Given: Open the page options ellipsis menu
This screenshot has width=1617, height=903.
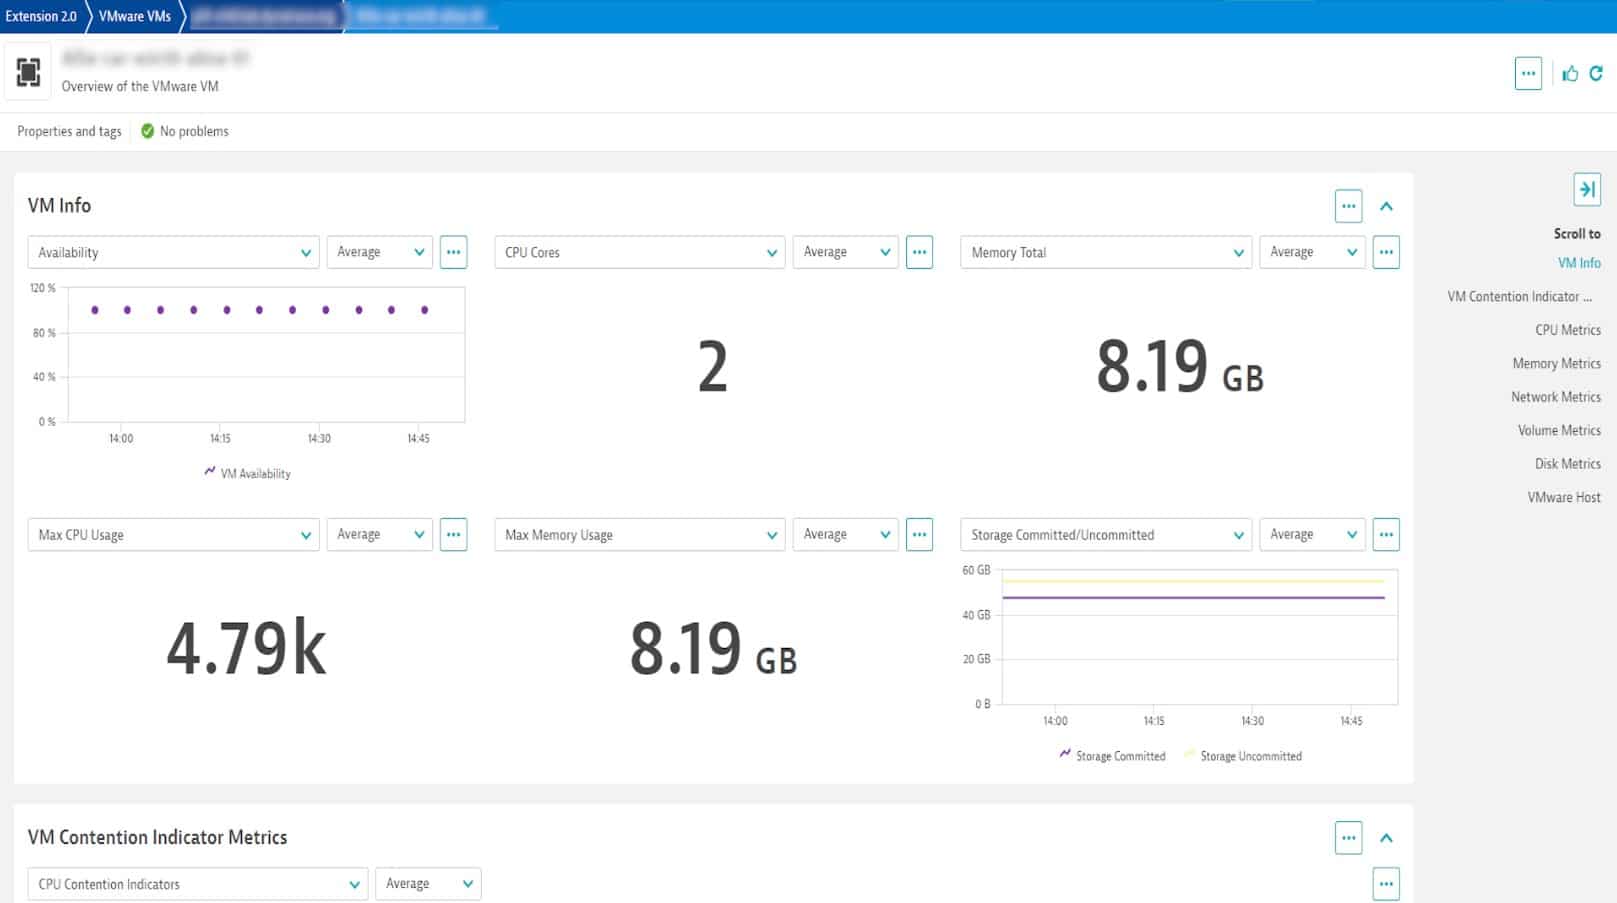Looking at the screenshot, I should (1529, 73).
